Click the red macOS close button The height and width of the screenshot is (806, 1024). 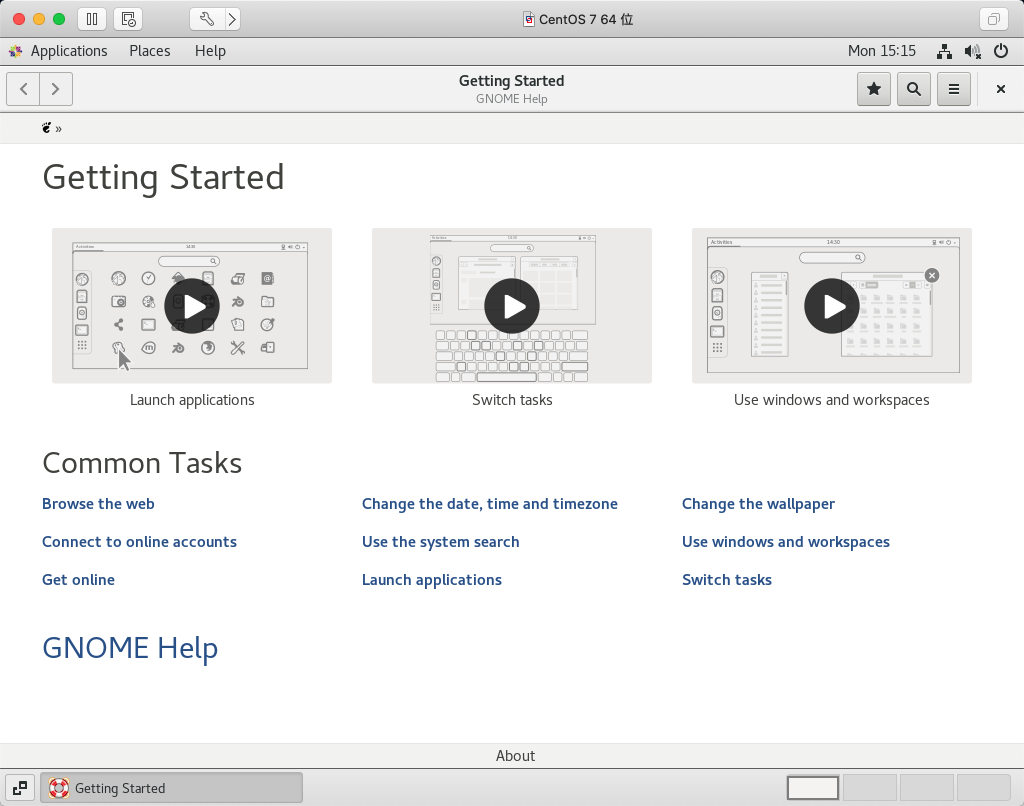19,19
